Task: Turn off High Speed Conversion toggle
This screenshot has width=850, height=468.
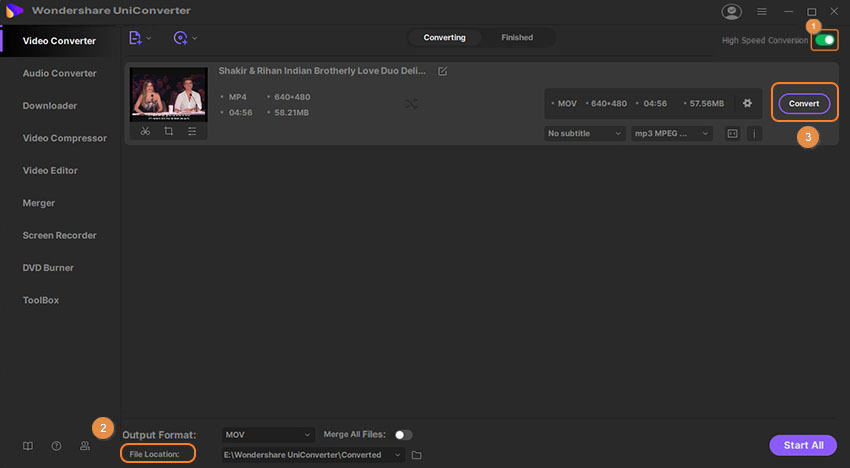Action: 825,40
